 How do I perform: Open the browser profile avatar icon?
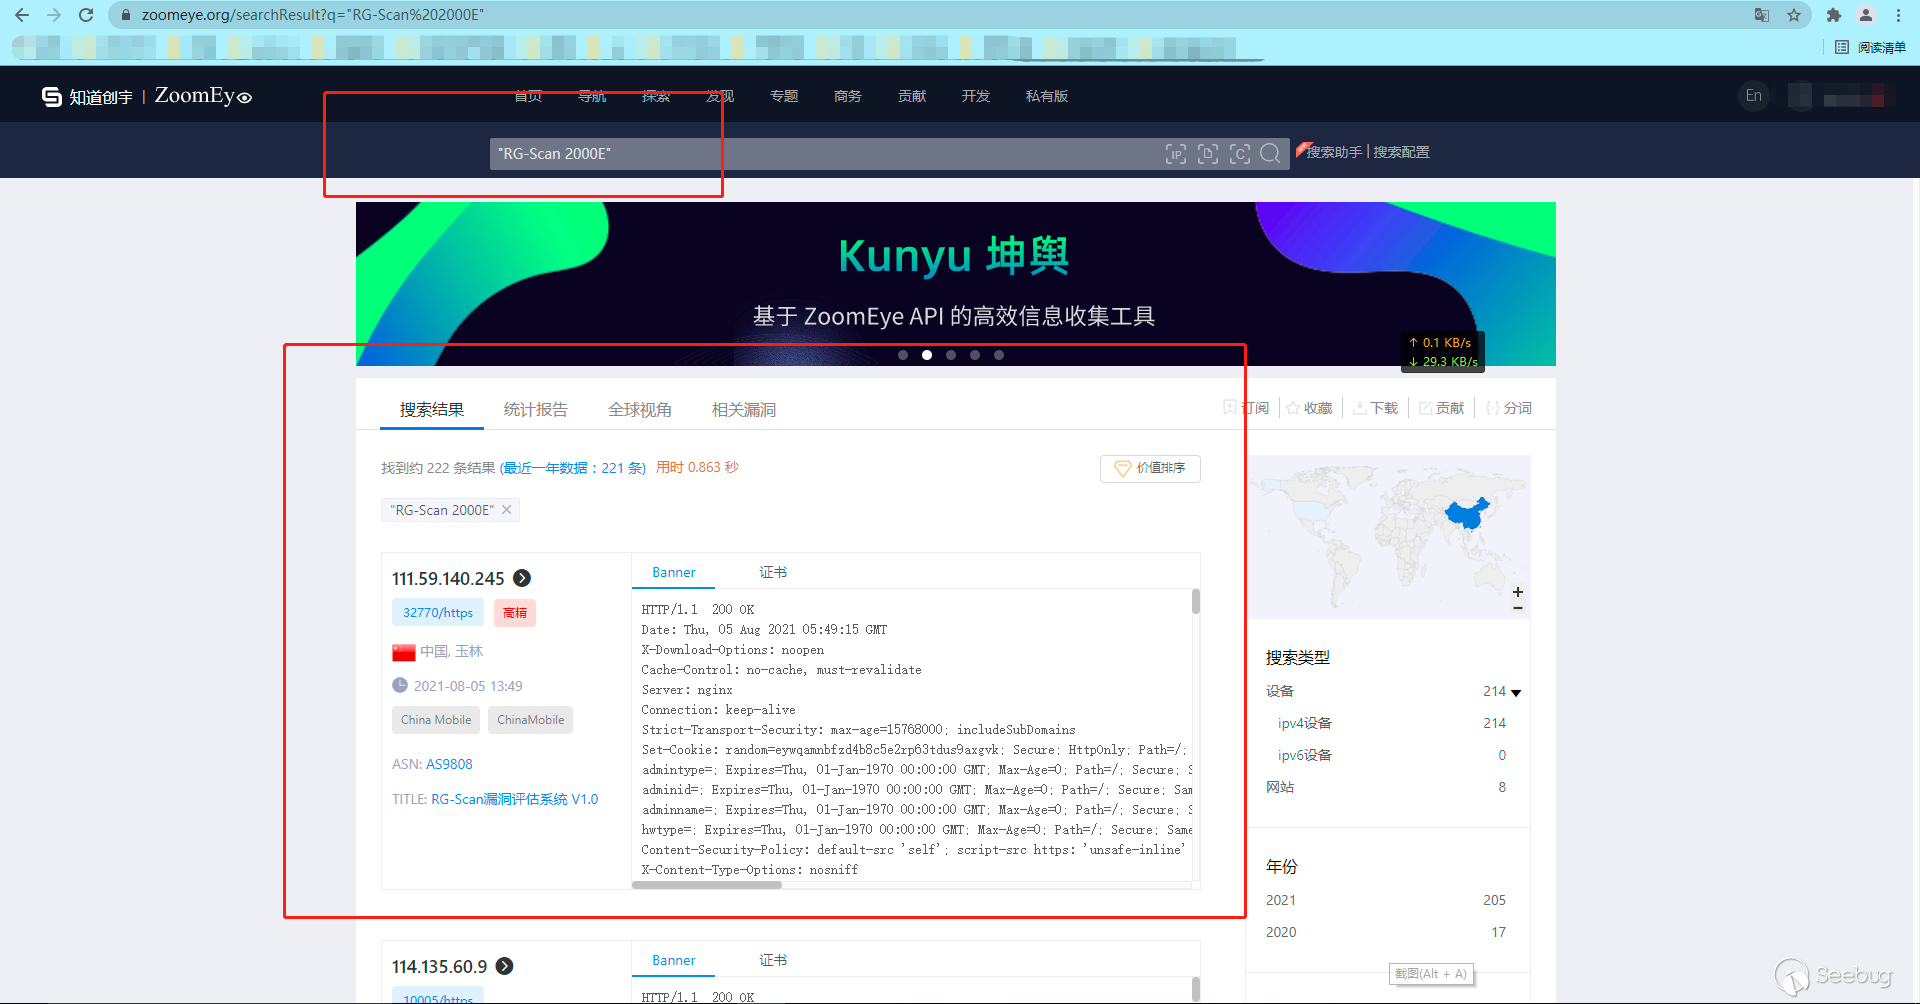coord(1866,15)
